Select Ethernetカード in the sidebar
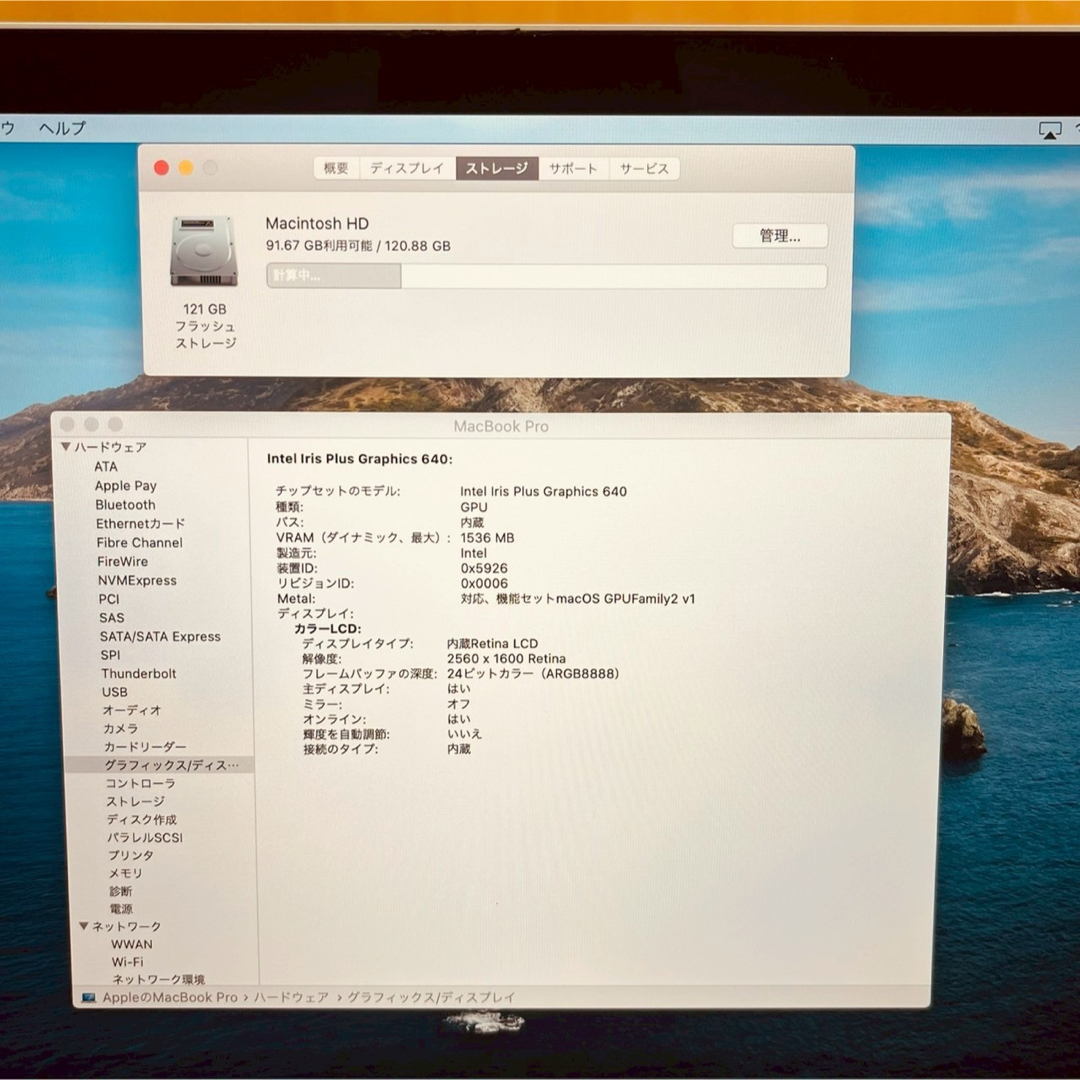The image size is (1080, 1080). pos(141,524)
